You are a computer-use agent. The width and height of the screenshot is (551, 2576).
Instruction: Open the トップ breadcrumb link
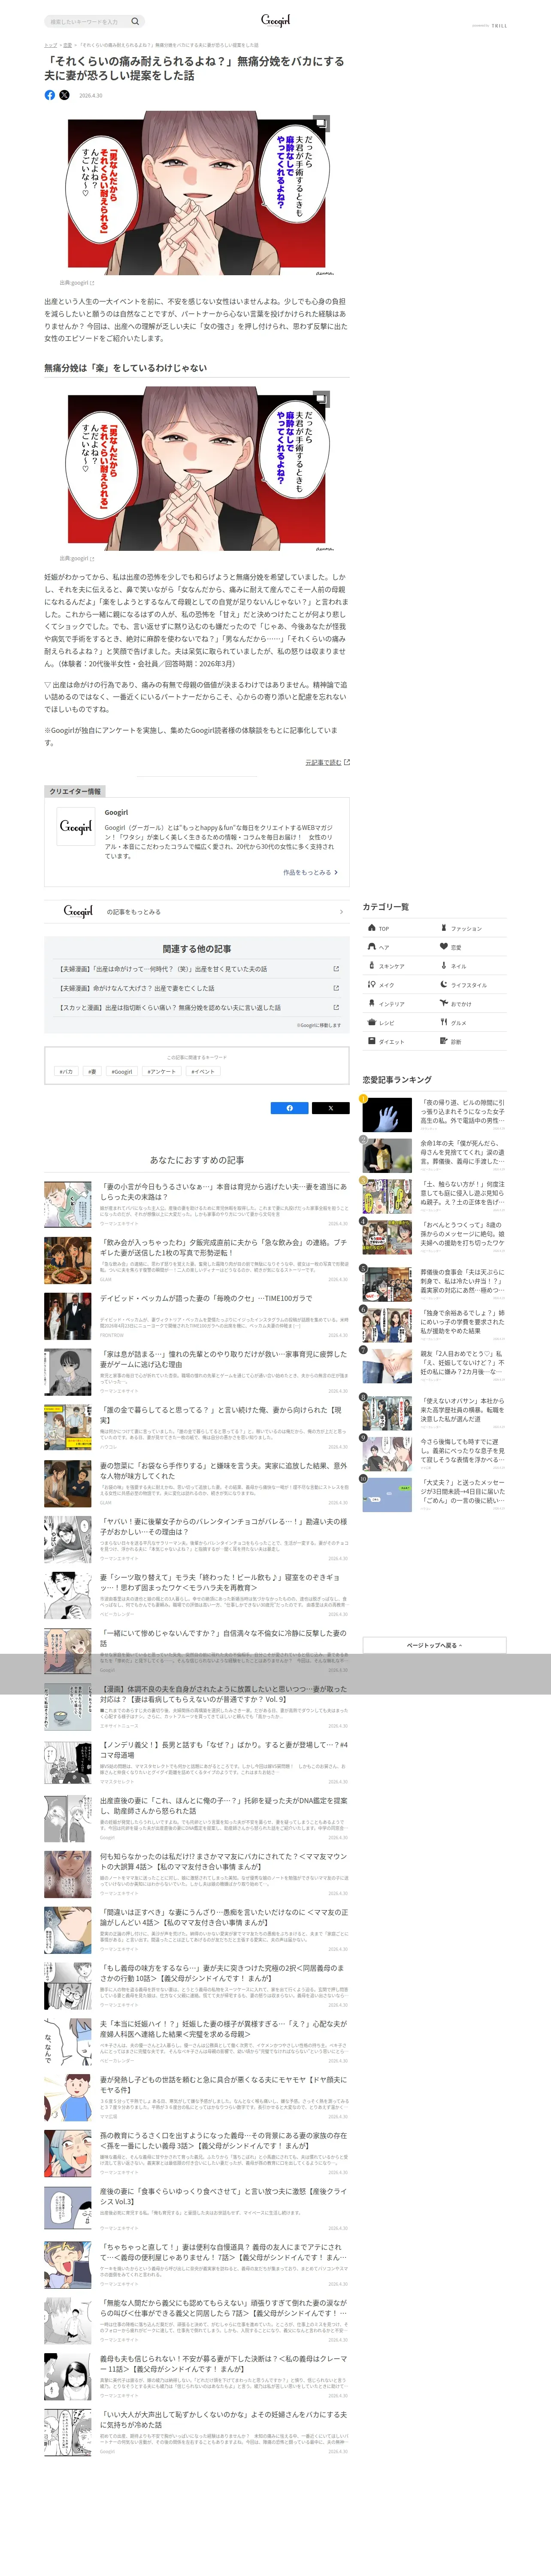(x=50, y=45)
